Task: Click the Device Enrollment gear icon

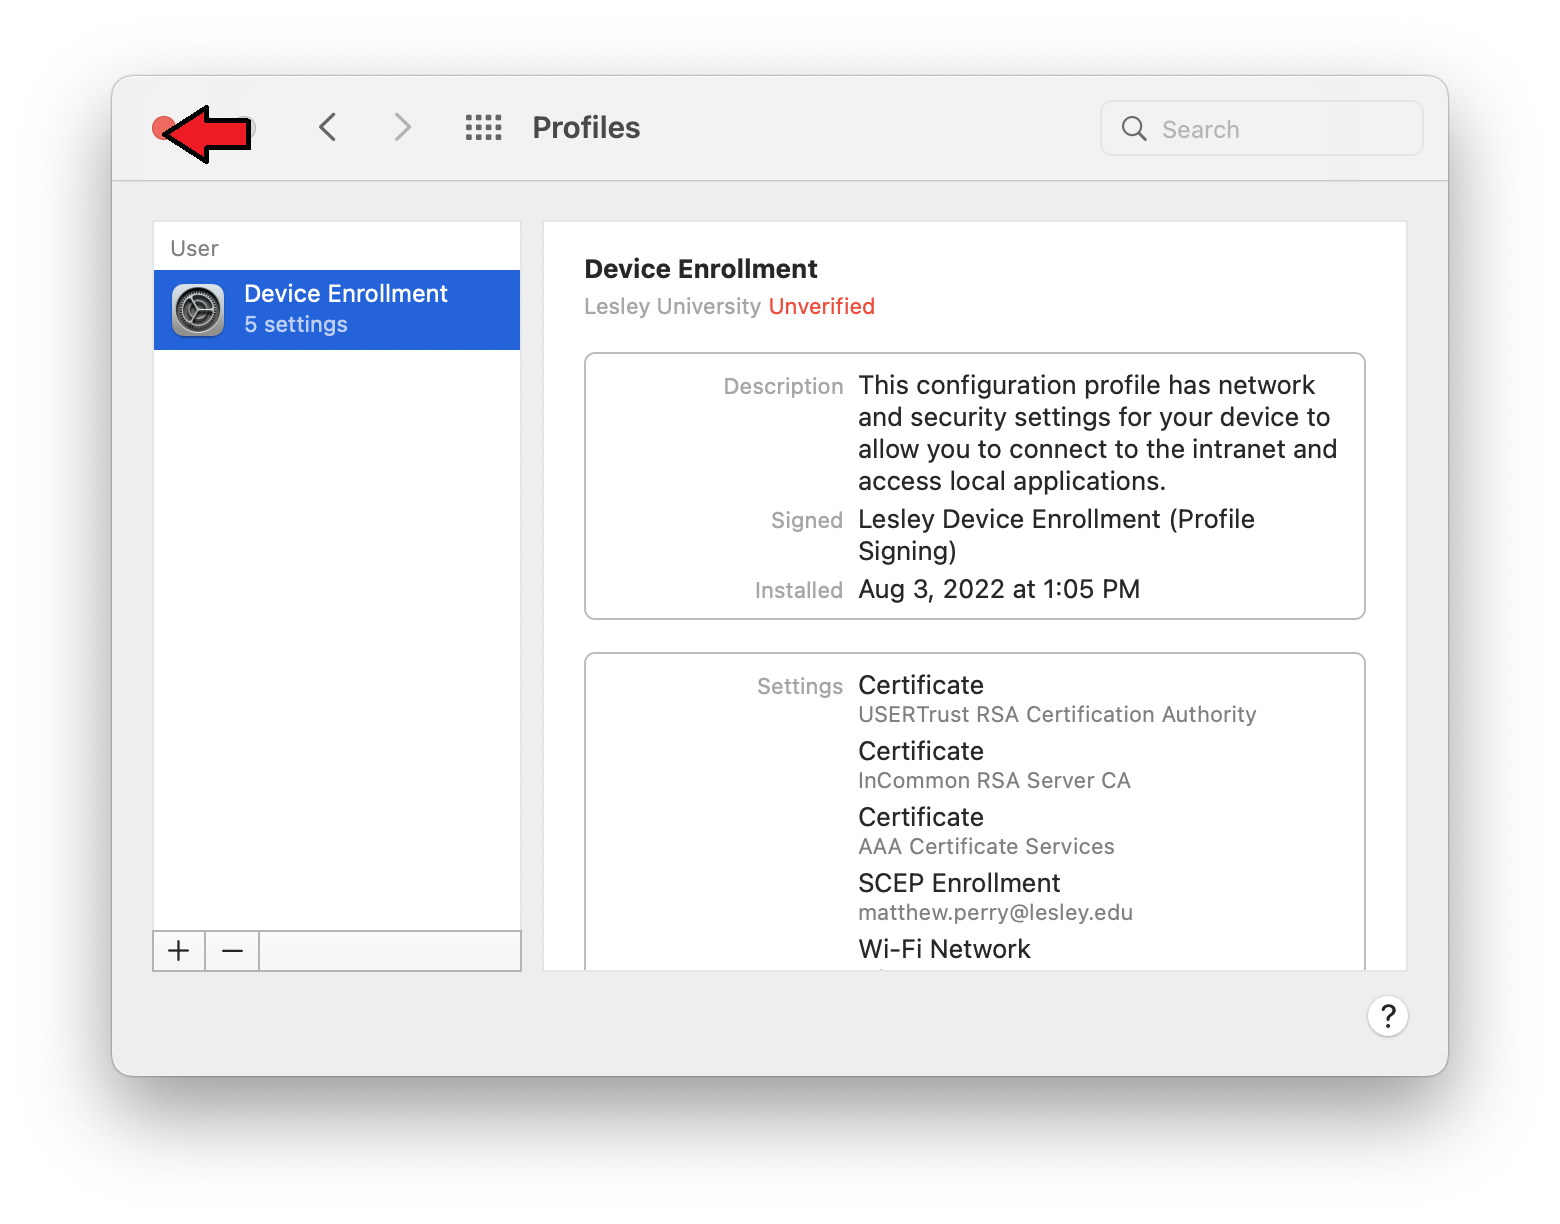Action: point(198,310)
